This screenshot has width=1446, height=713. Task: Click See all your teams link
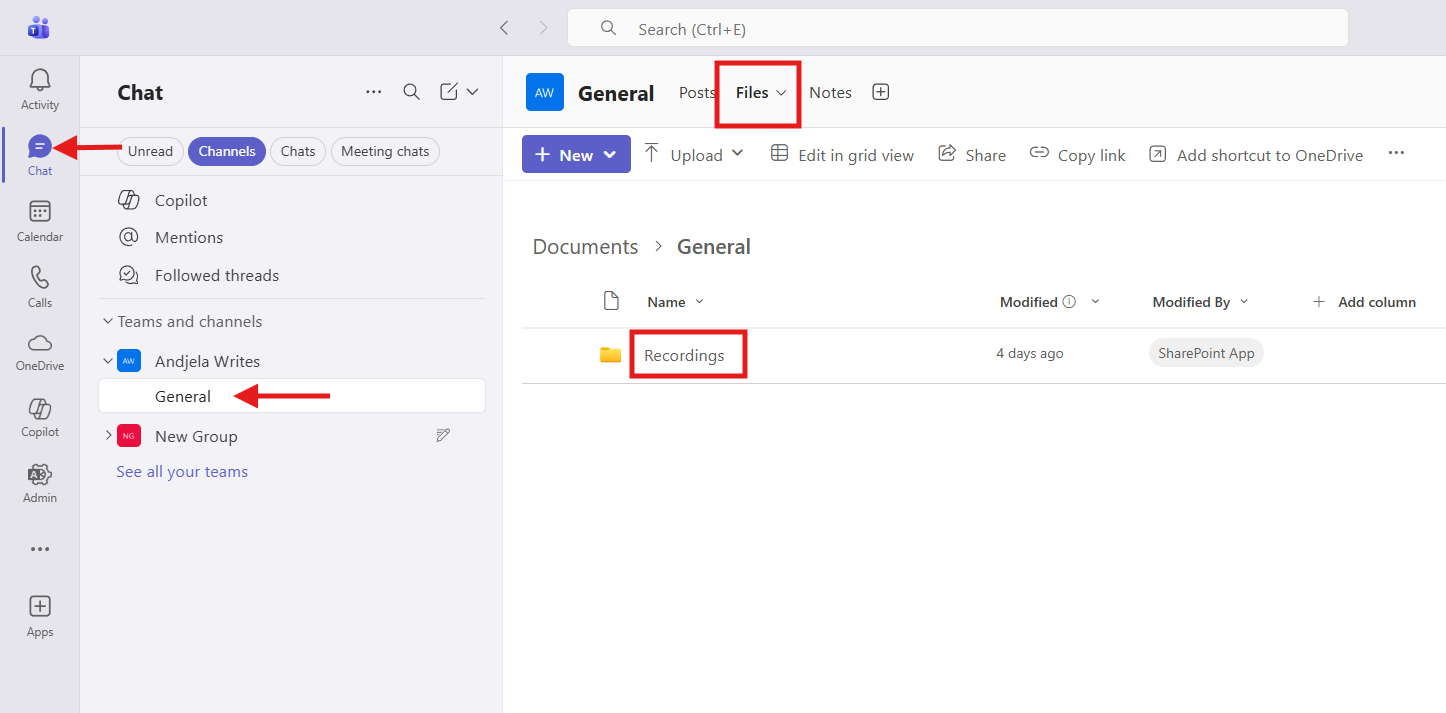(x=182, y=472)
